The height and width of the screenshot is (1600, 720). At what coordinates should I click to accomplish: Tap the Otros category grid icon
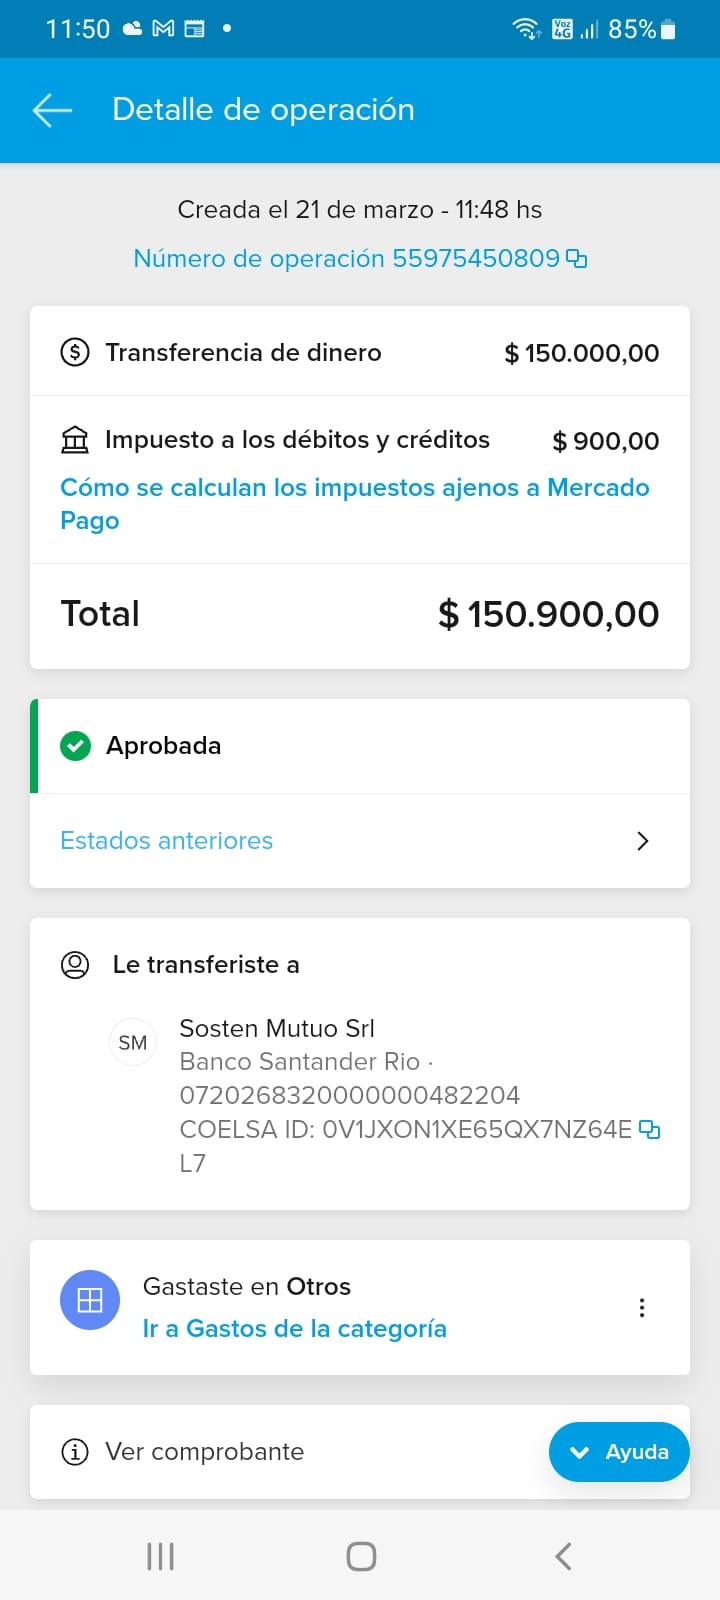[x=90, y=1300]
